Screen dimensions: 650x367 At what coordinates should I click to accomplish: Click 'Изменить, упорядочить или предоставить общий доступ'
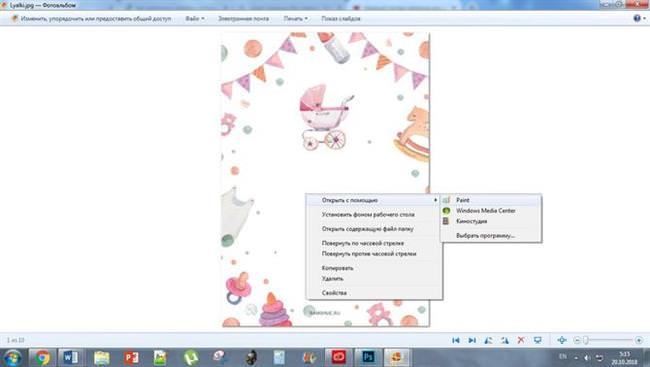(x=96, y=19)
